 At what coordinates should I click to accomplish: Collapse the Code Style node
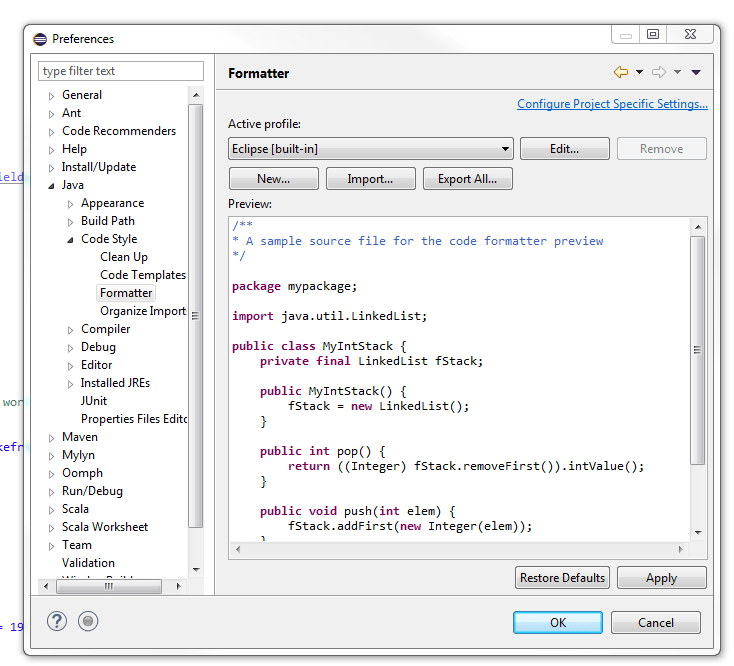pos(70,240)
